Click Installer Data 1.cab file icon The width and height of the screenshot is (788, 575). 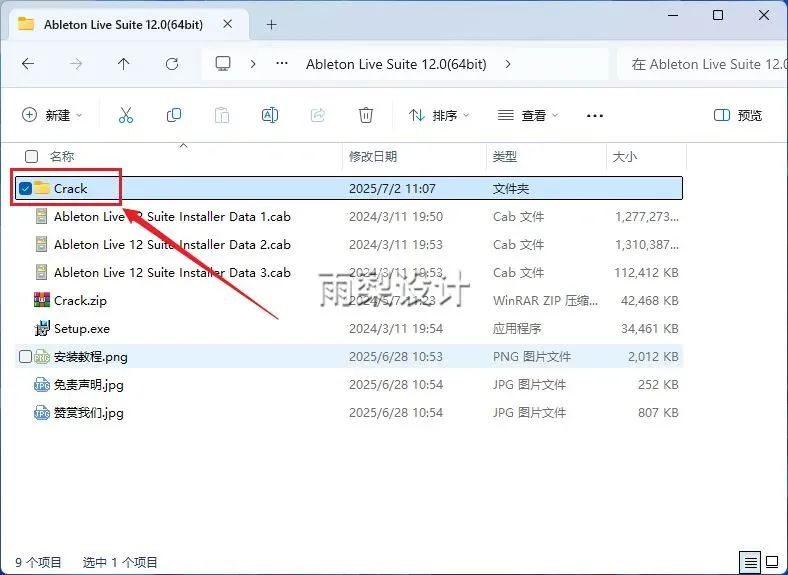click(41, 216)
